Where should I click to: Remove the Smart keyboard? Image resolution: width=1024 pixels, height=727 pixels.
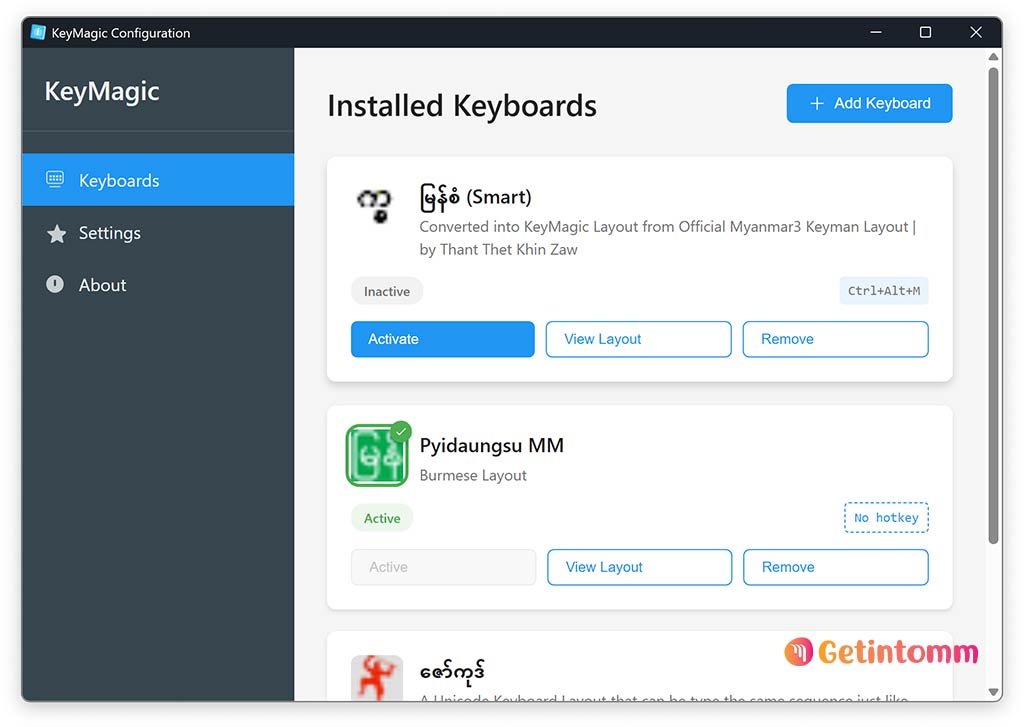coord(835,339)
